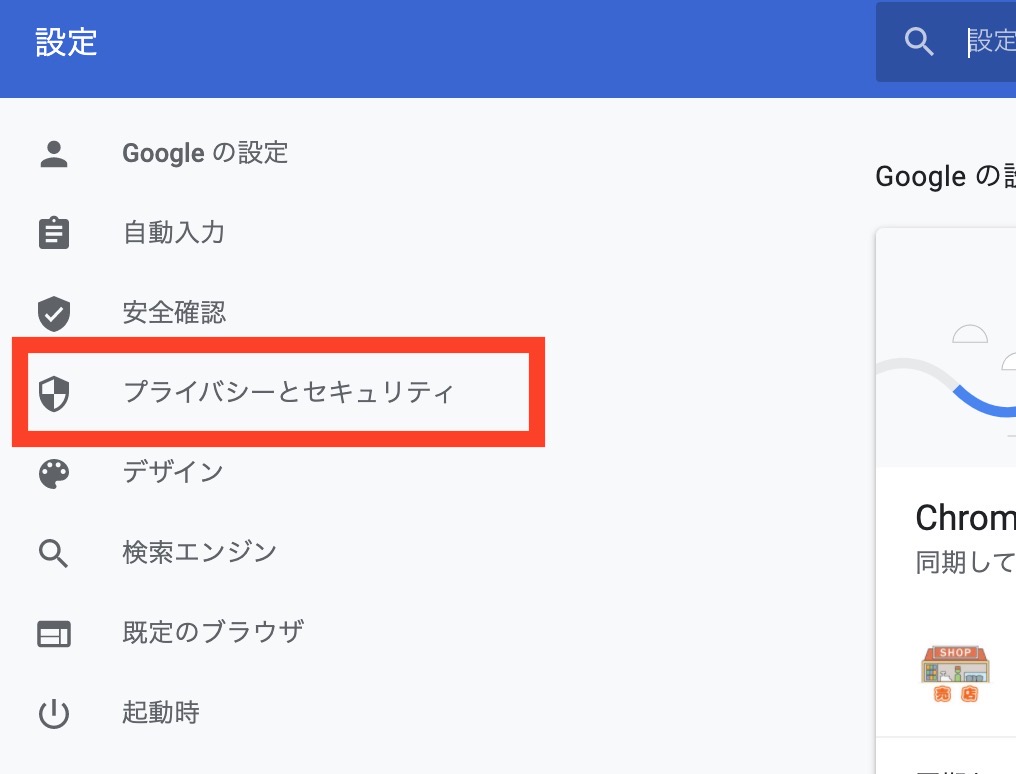Click the 設定 title in the header
This screenshot has height=774, width=1016.
click(66, 43)
